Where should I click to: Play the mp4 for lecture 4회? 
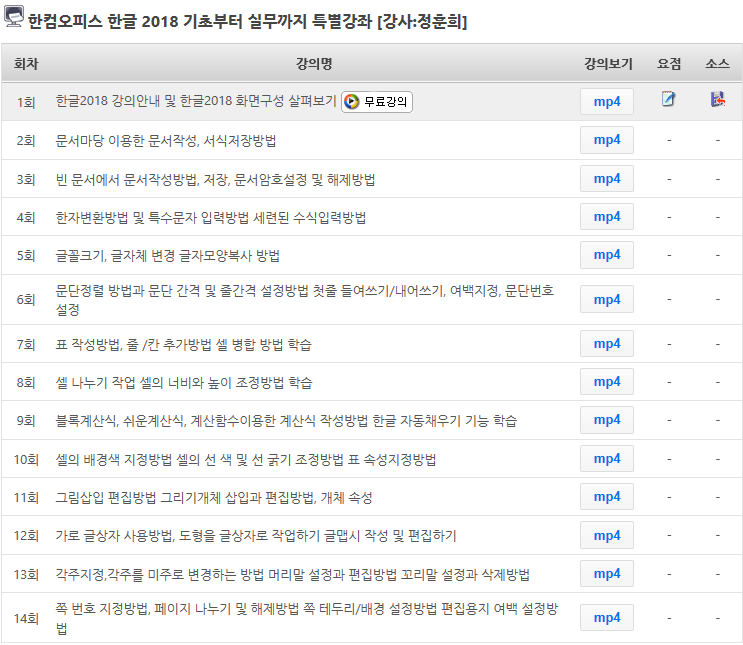pos(607,217)
